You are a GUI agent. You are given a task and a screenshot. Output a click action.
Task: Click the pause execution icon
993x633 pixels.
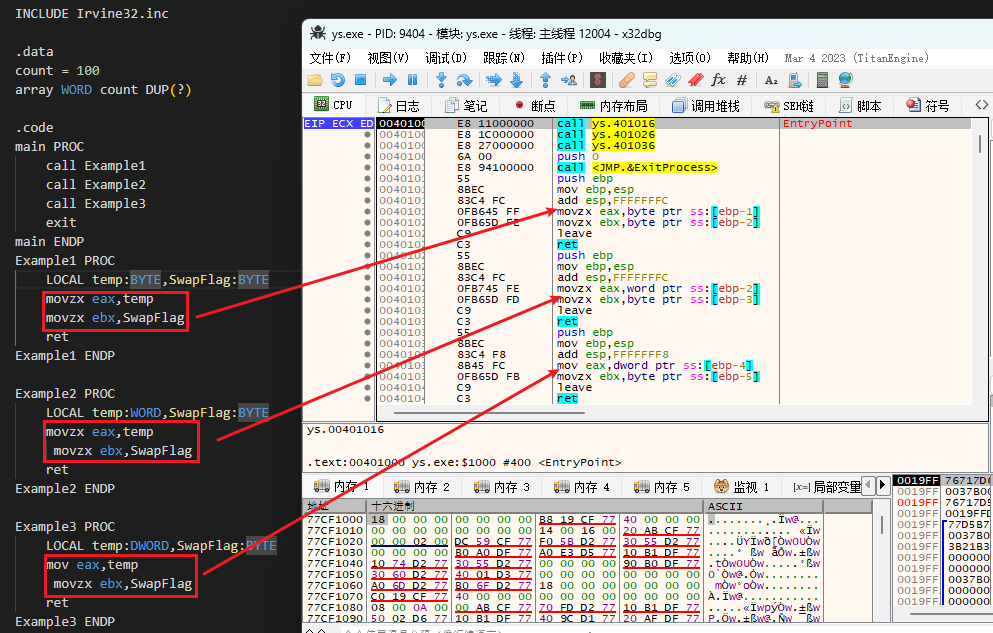coord(412,80)
